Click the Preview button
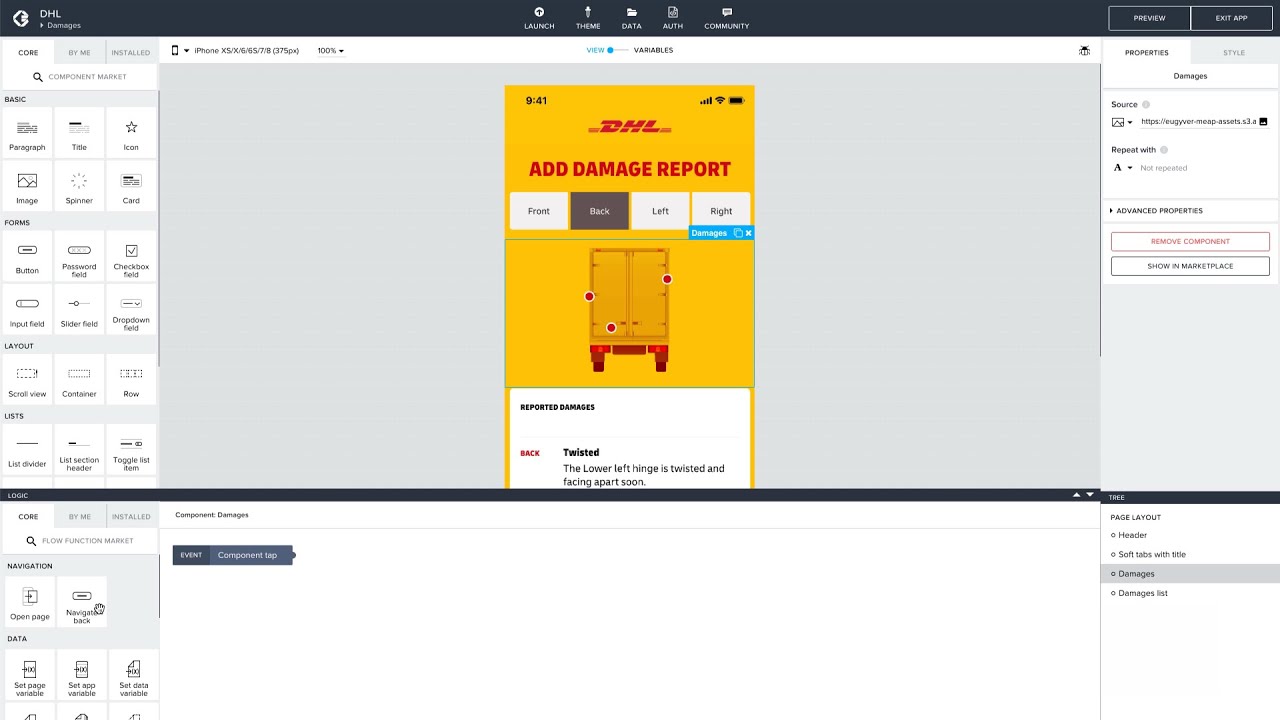1280x720 pixels. pyautogui.click(x=1149, y=18)
